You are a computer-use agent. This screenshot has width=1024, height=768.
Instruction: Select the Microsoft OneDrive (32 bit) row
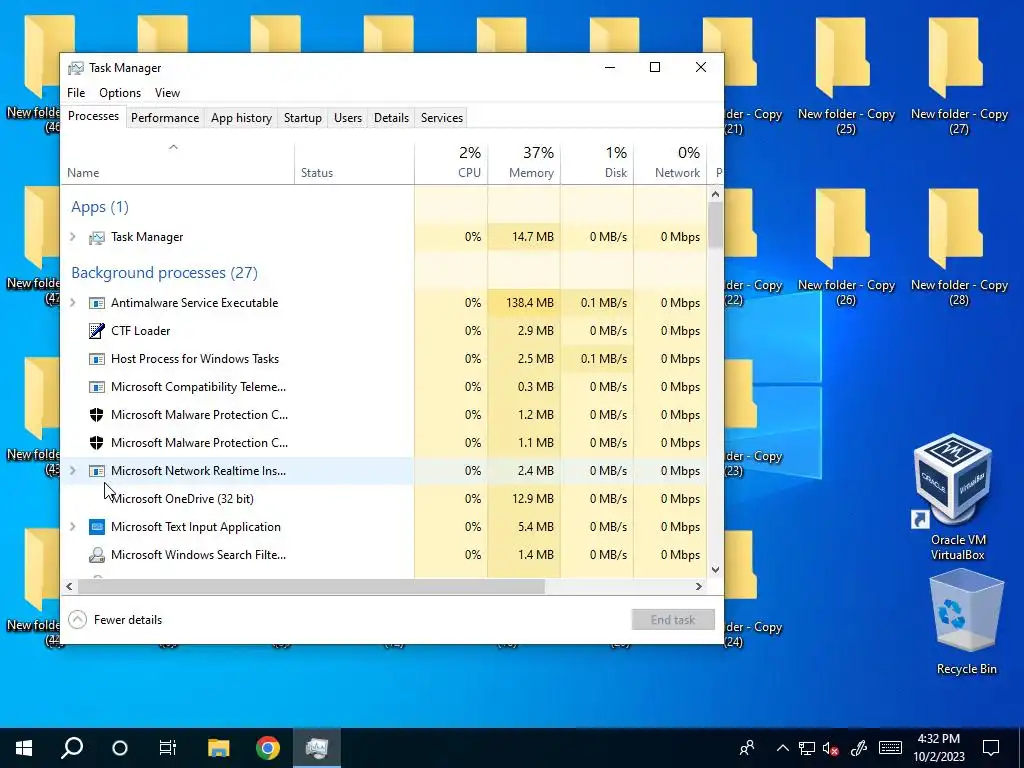pyautogui.click(x=384, y=499)
